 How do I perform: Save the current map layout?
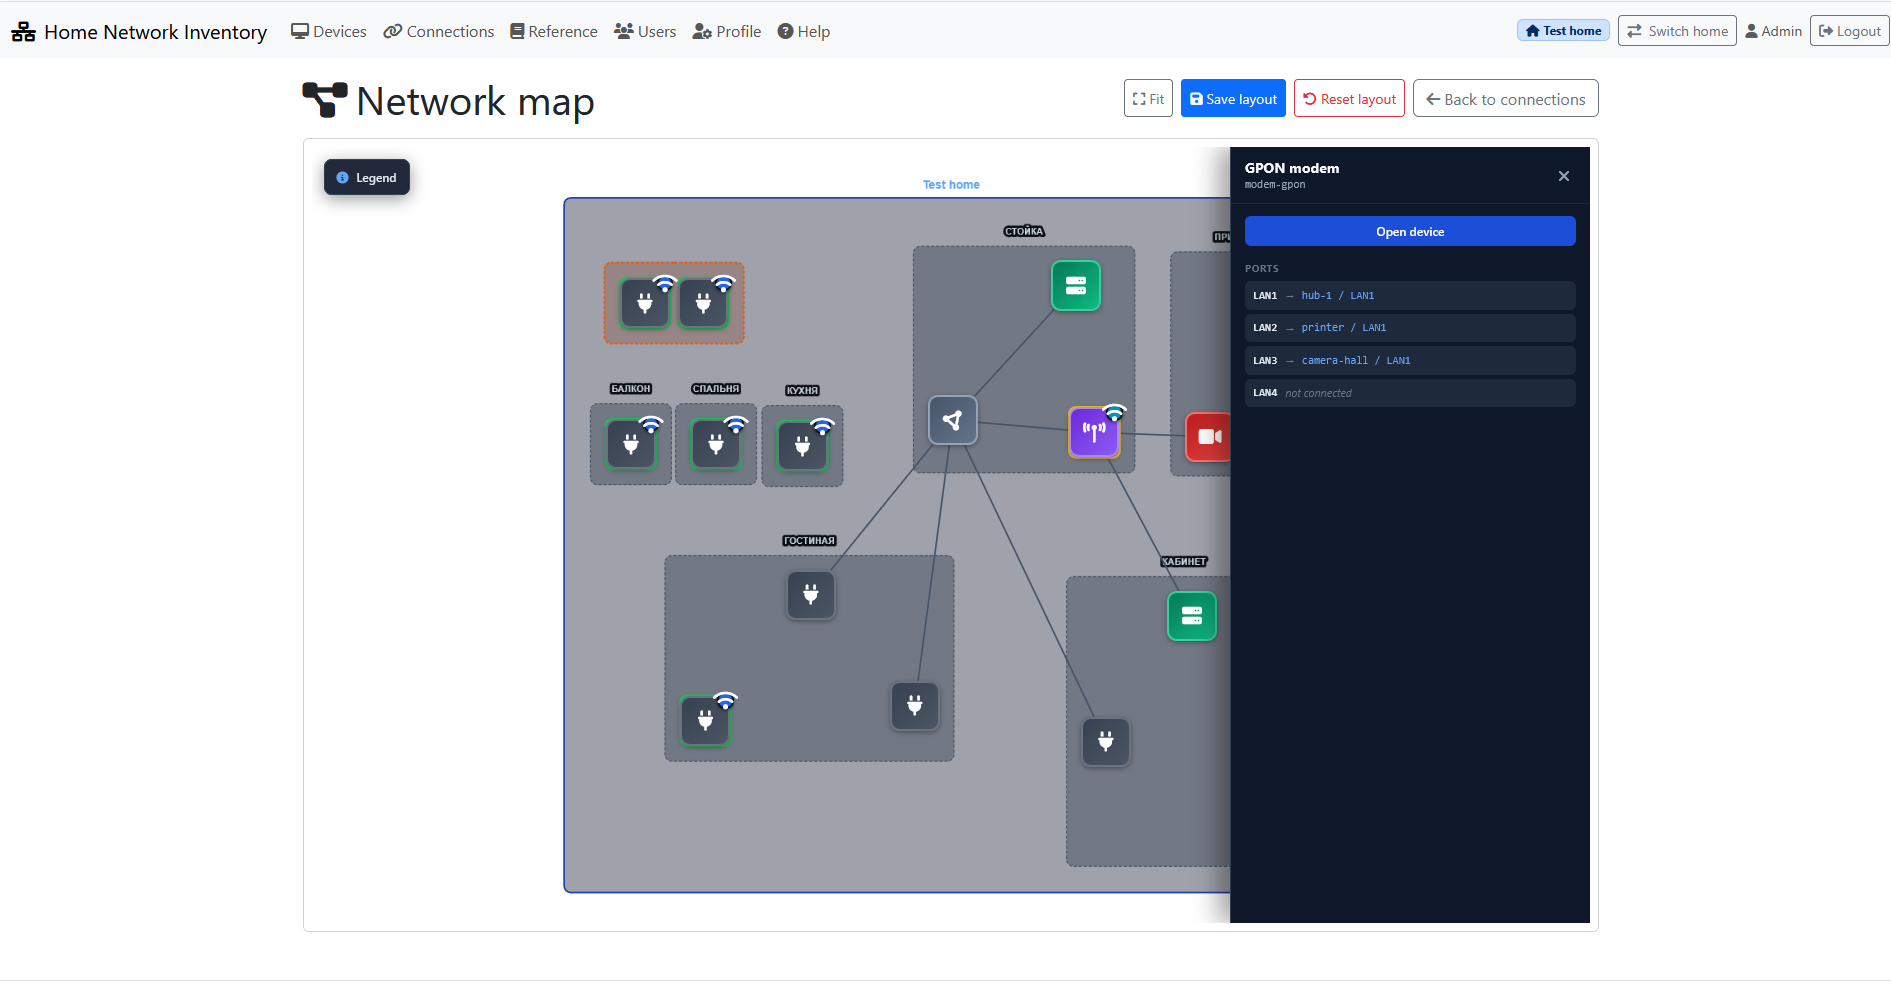point(1233,98)
